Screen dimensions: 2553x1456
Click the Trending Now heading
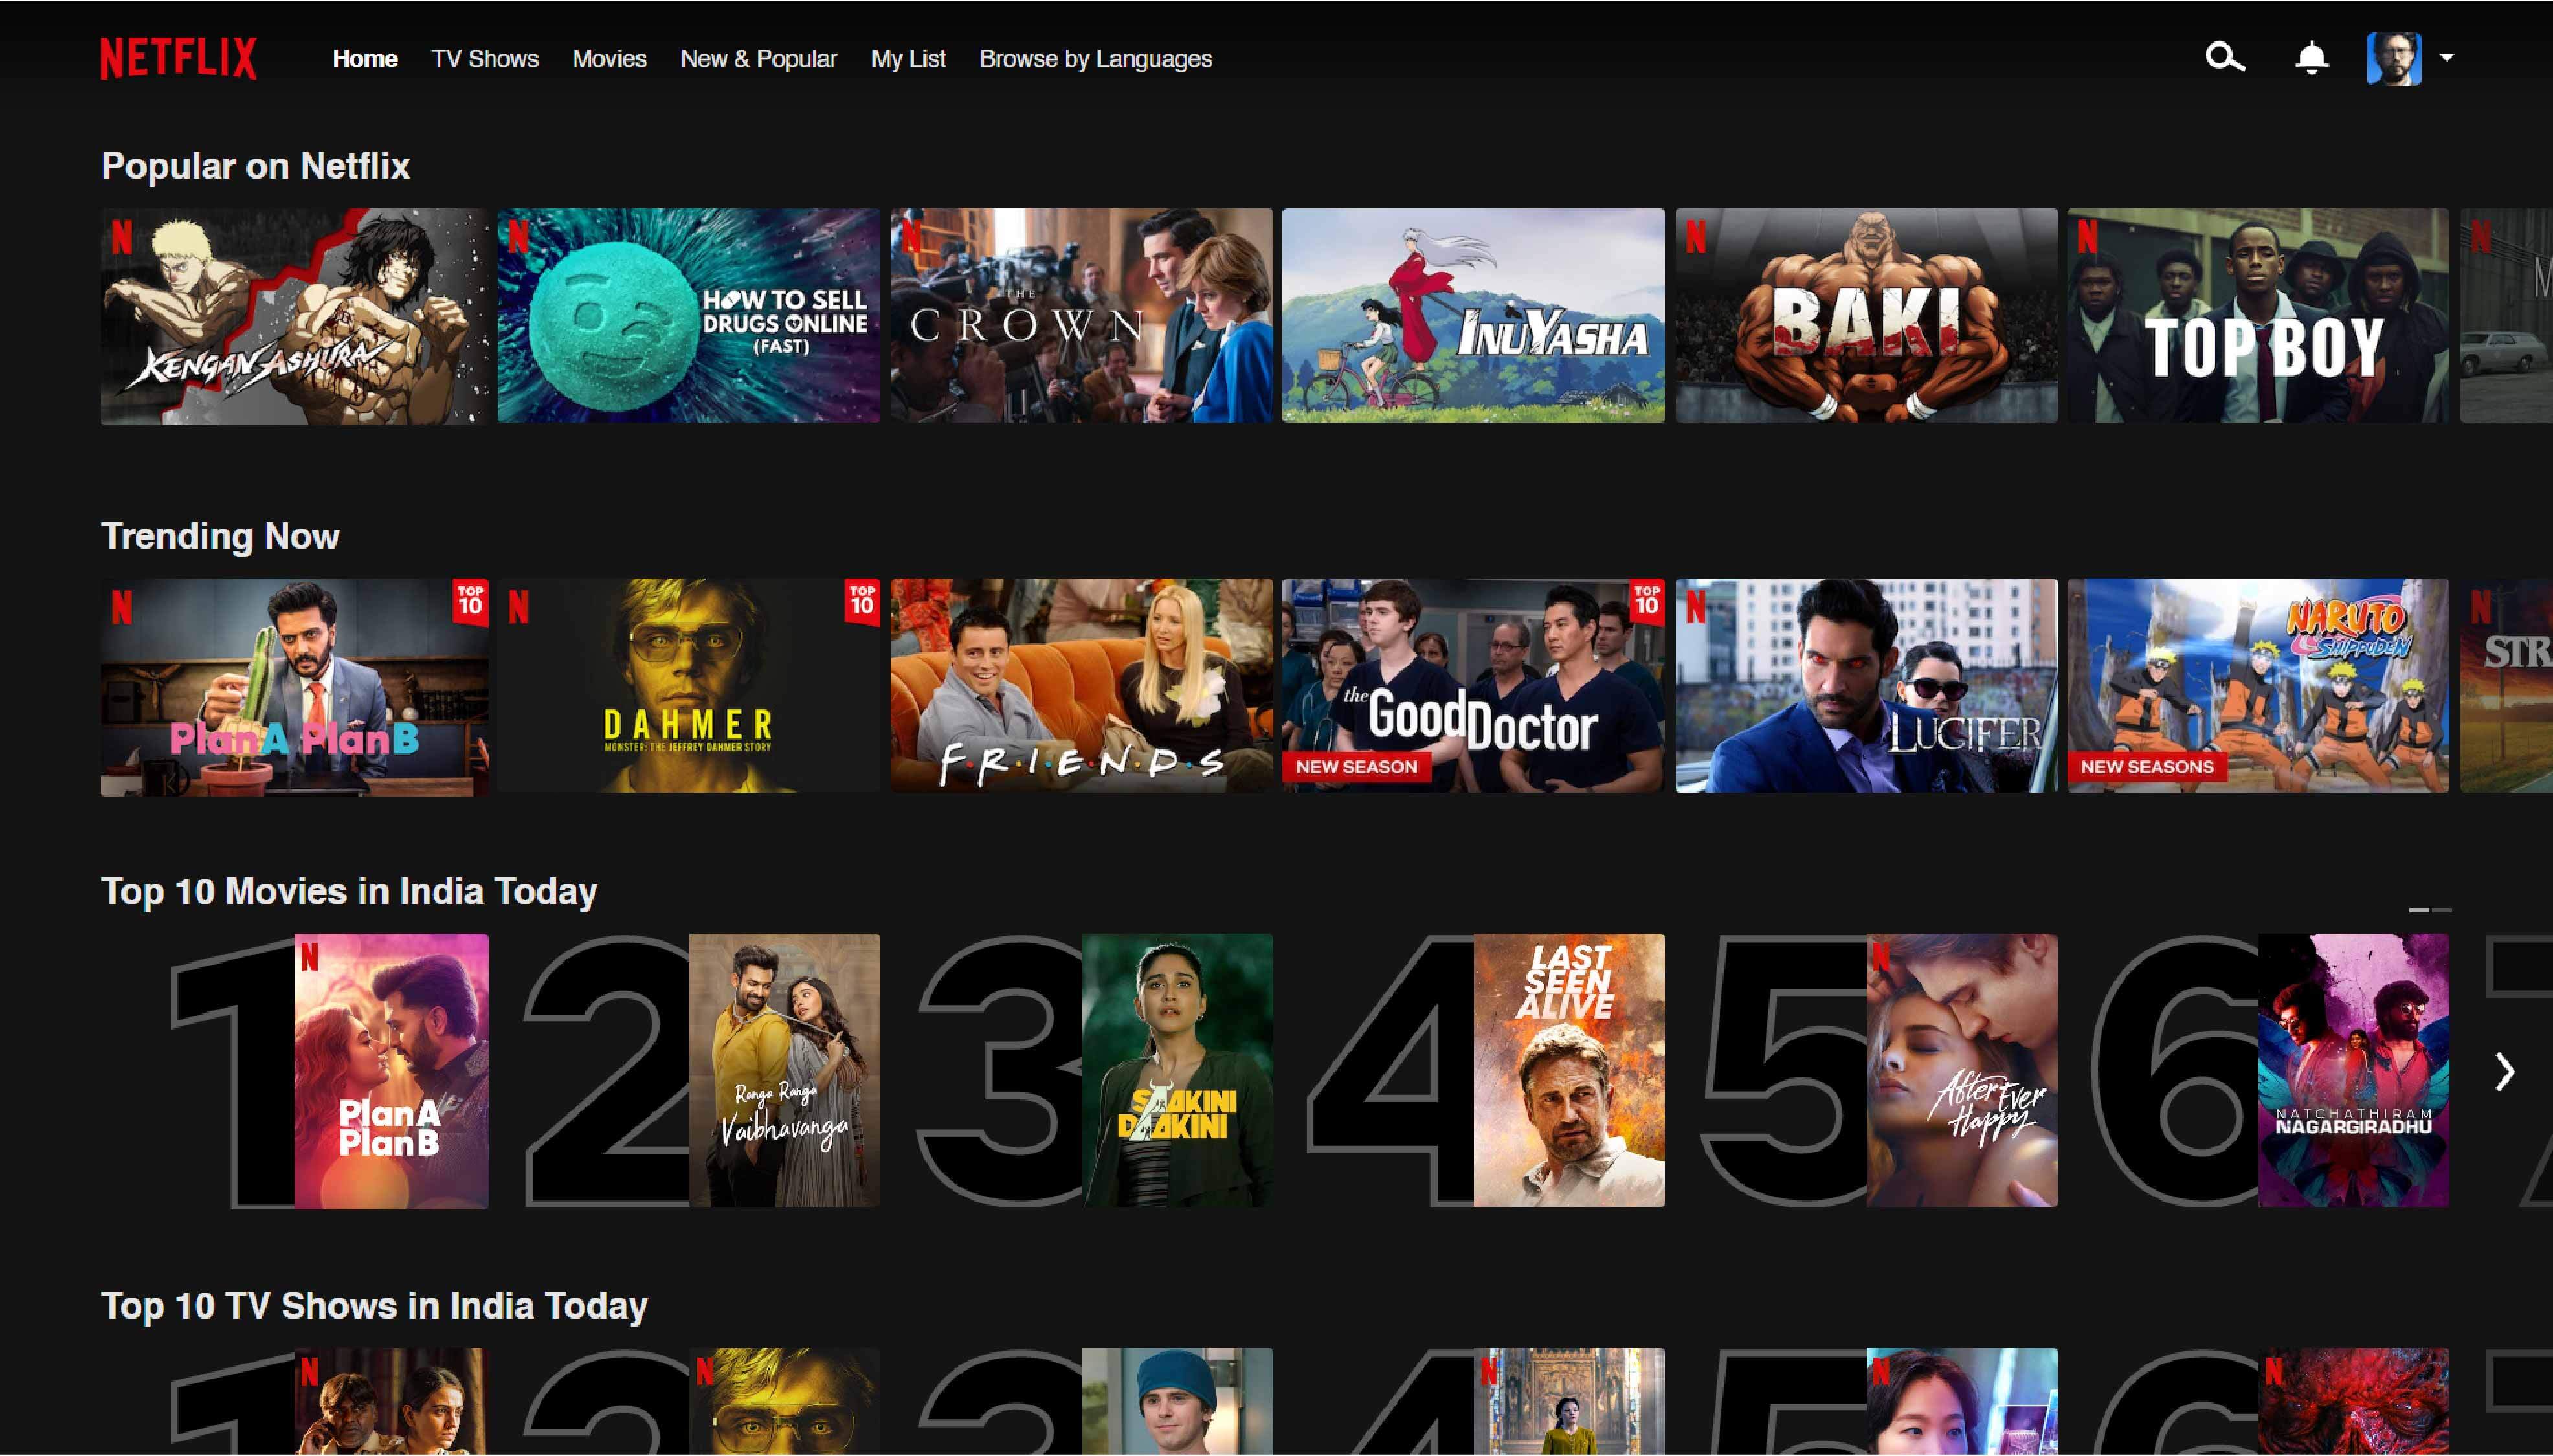pyautogui.click(x=220, y=536)
